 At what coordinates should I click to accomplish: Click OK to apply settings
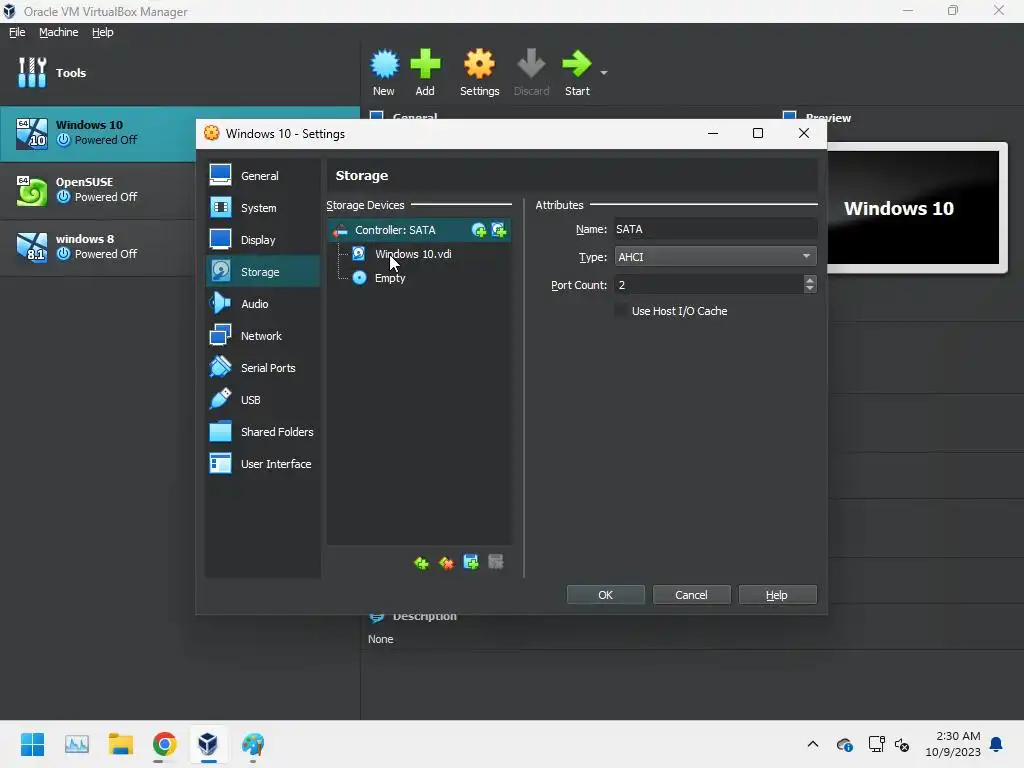coord(605,595)
